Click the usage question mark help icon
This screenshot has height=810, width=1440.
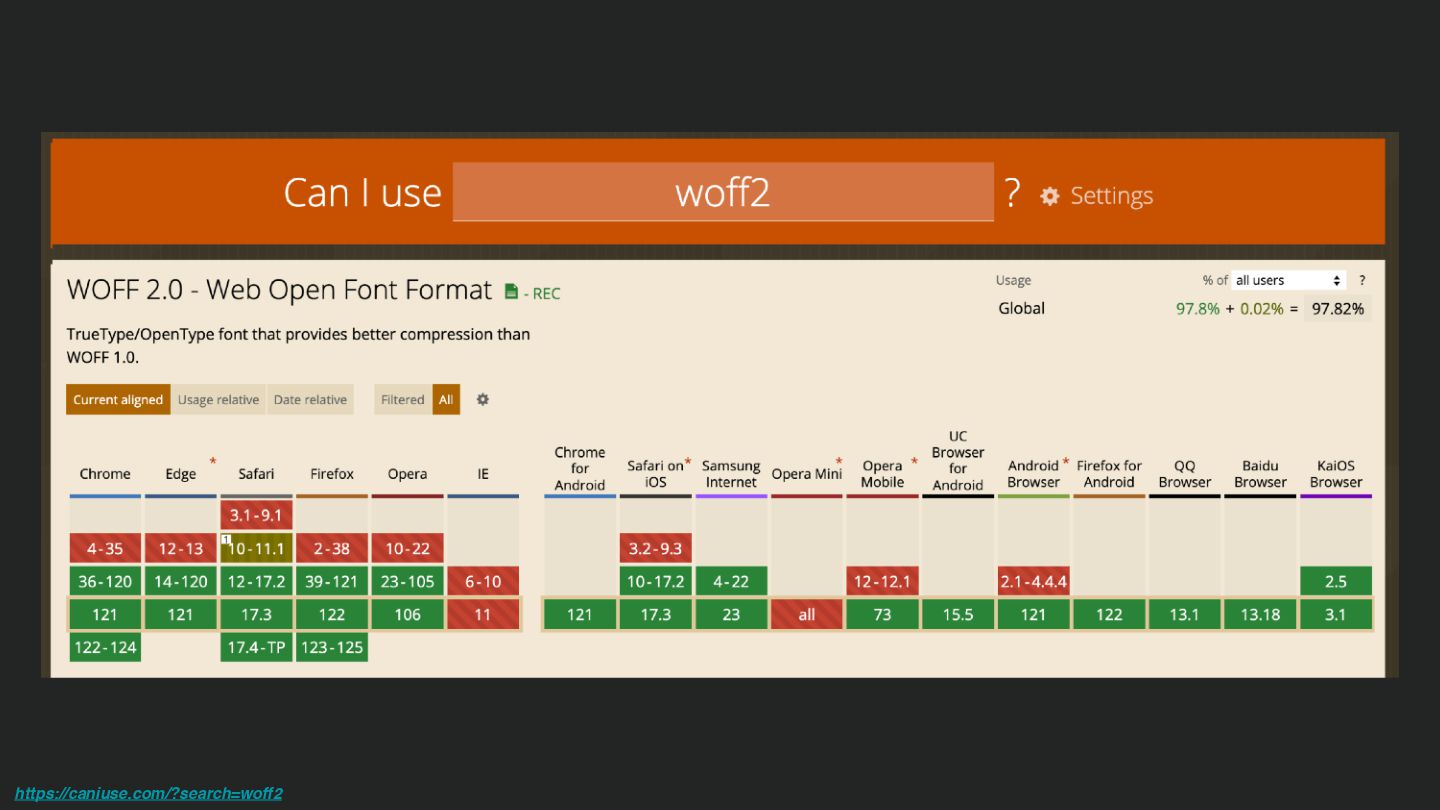[1362, 280]
